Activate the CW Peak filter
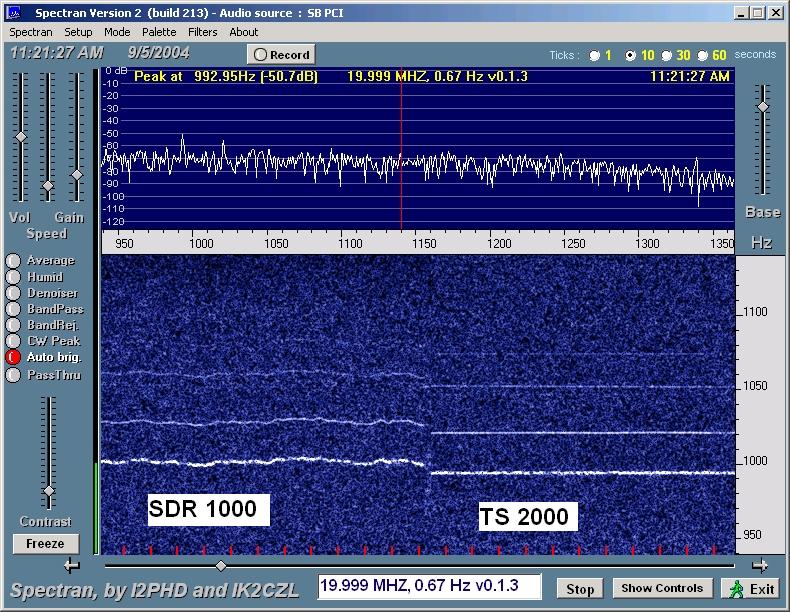This screenshot has height=612, width=790. tap(13, 341)
